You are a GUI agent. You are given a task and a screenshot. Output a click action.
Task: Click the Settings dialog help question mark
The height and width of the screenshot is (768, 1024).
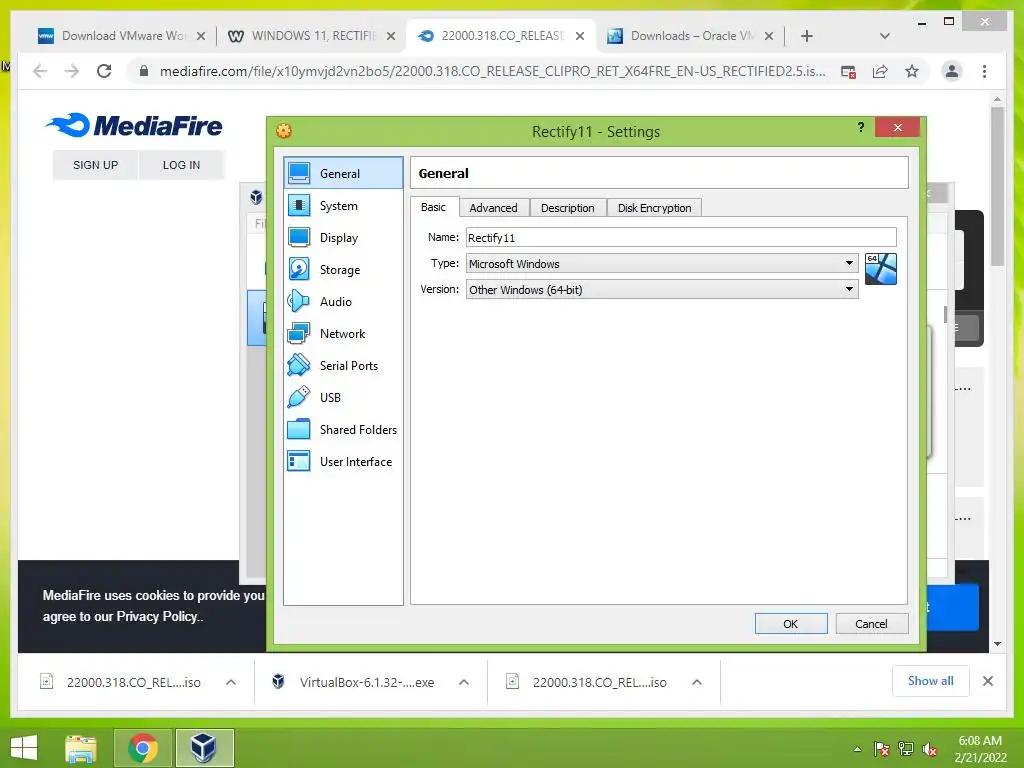coord(861,127)
